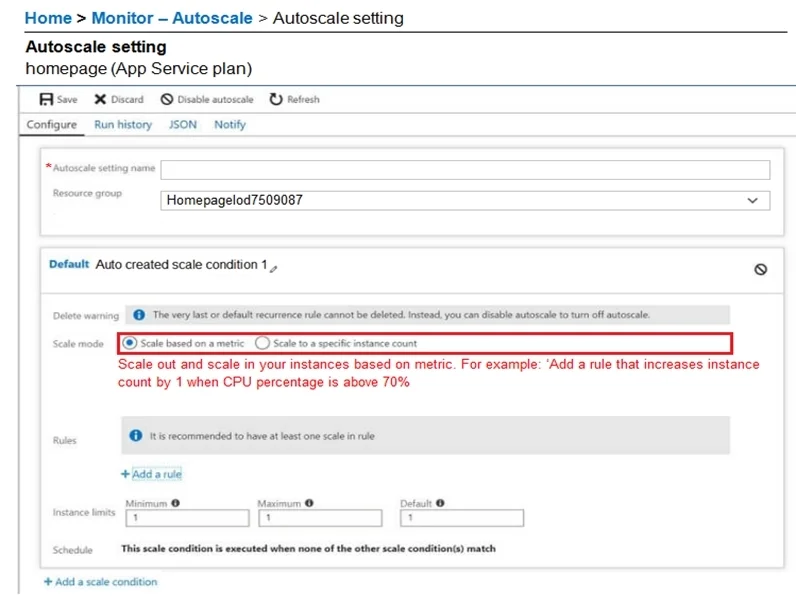Click 'The very last or default recurrence rule' message
This screenshot has height=600, width=796.
coord(401,315)
